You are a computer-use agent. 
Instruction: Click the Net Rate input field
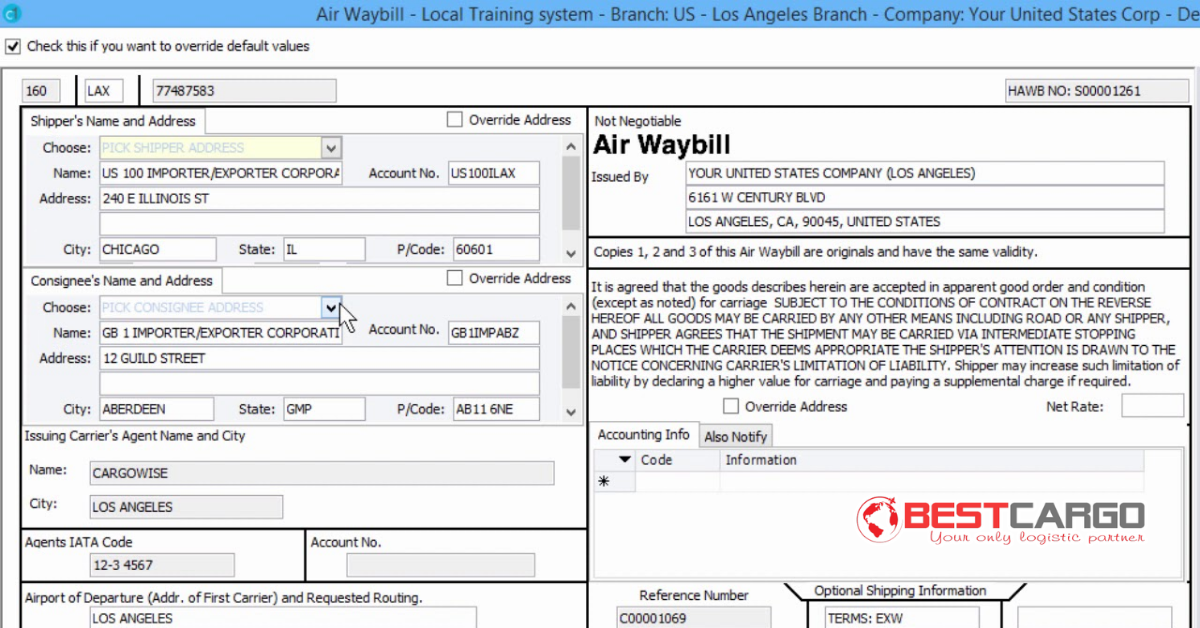1152,406
